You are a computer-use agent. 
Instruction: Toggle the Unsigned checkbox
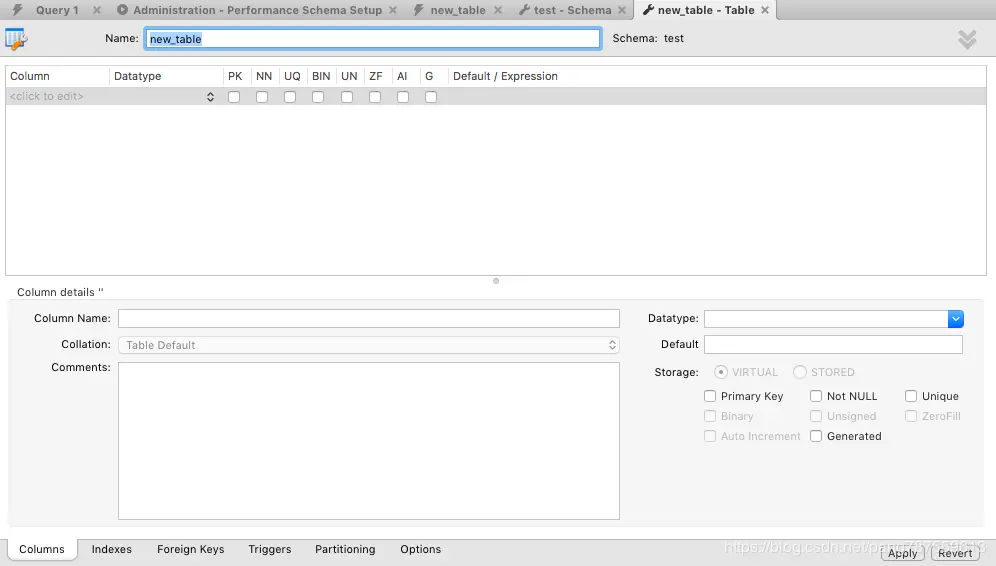816,416
